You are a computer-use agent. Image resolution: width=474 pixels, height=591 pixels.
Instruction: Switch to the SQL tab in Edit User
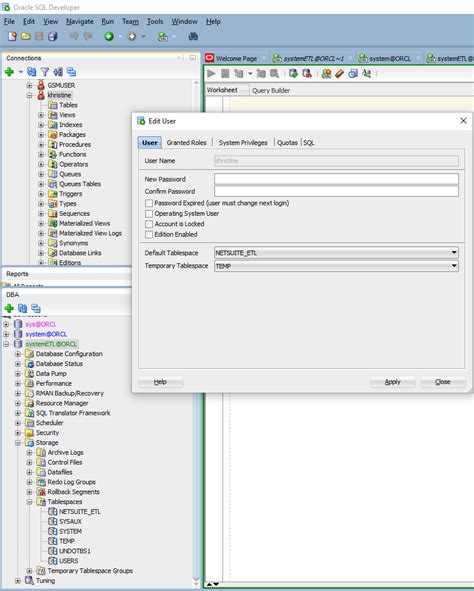click(x=309, y=142)
